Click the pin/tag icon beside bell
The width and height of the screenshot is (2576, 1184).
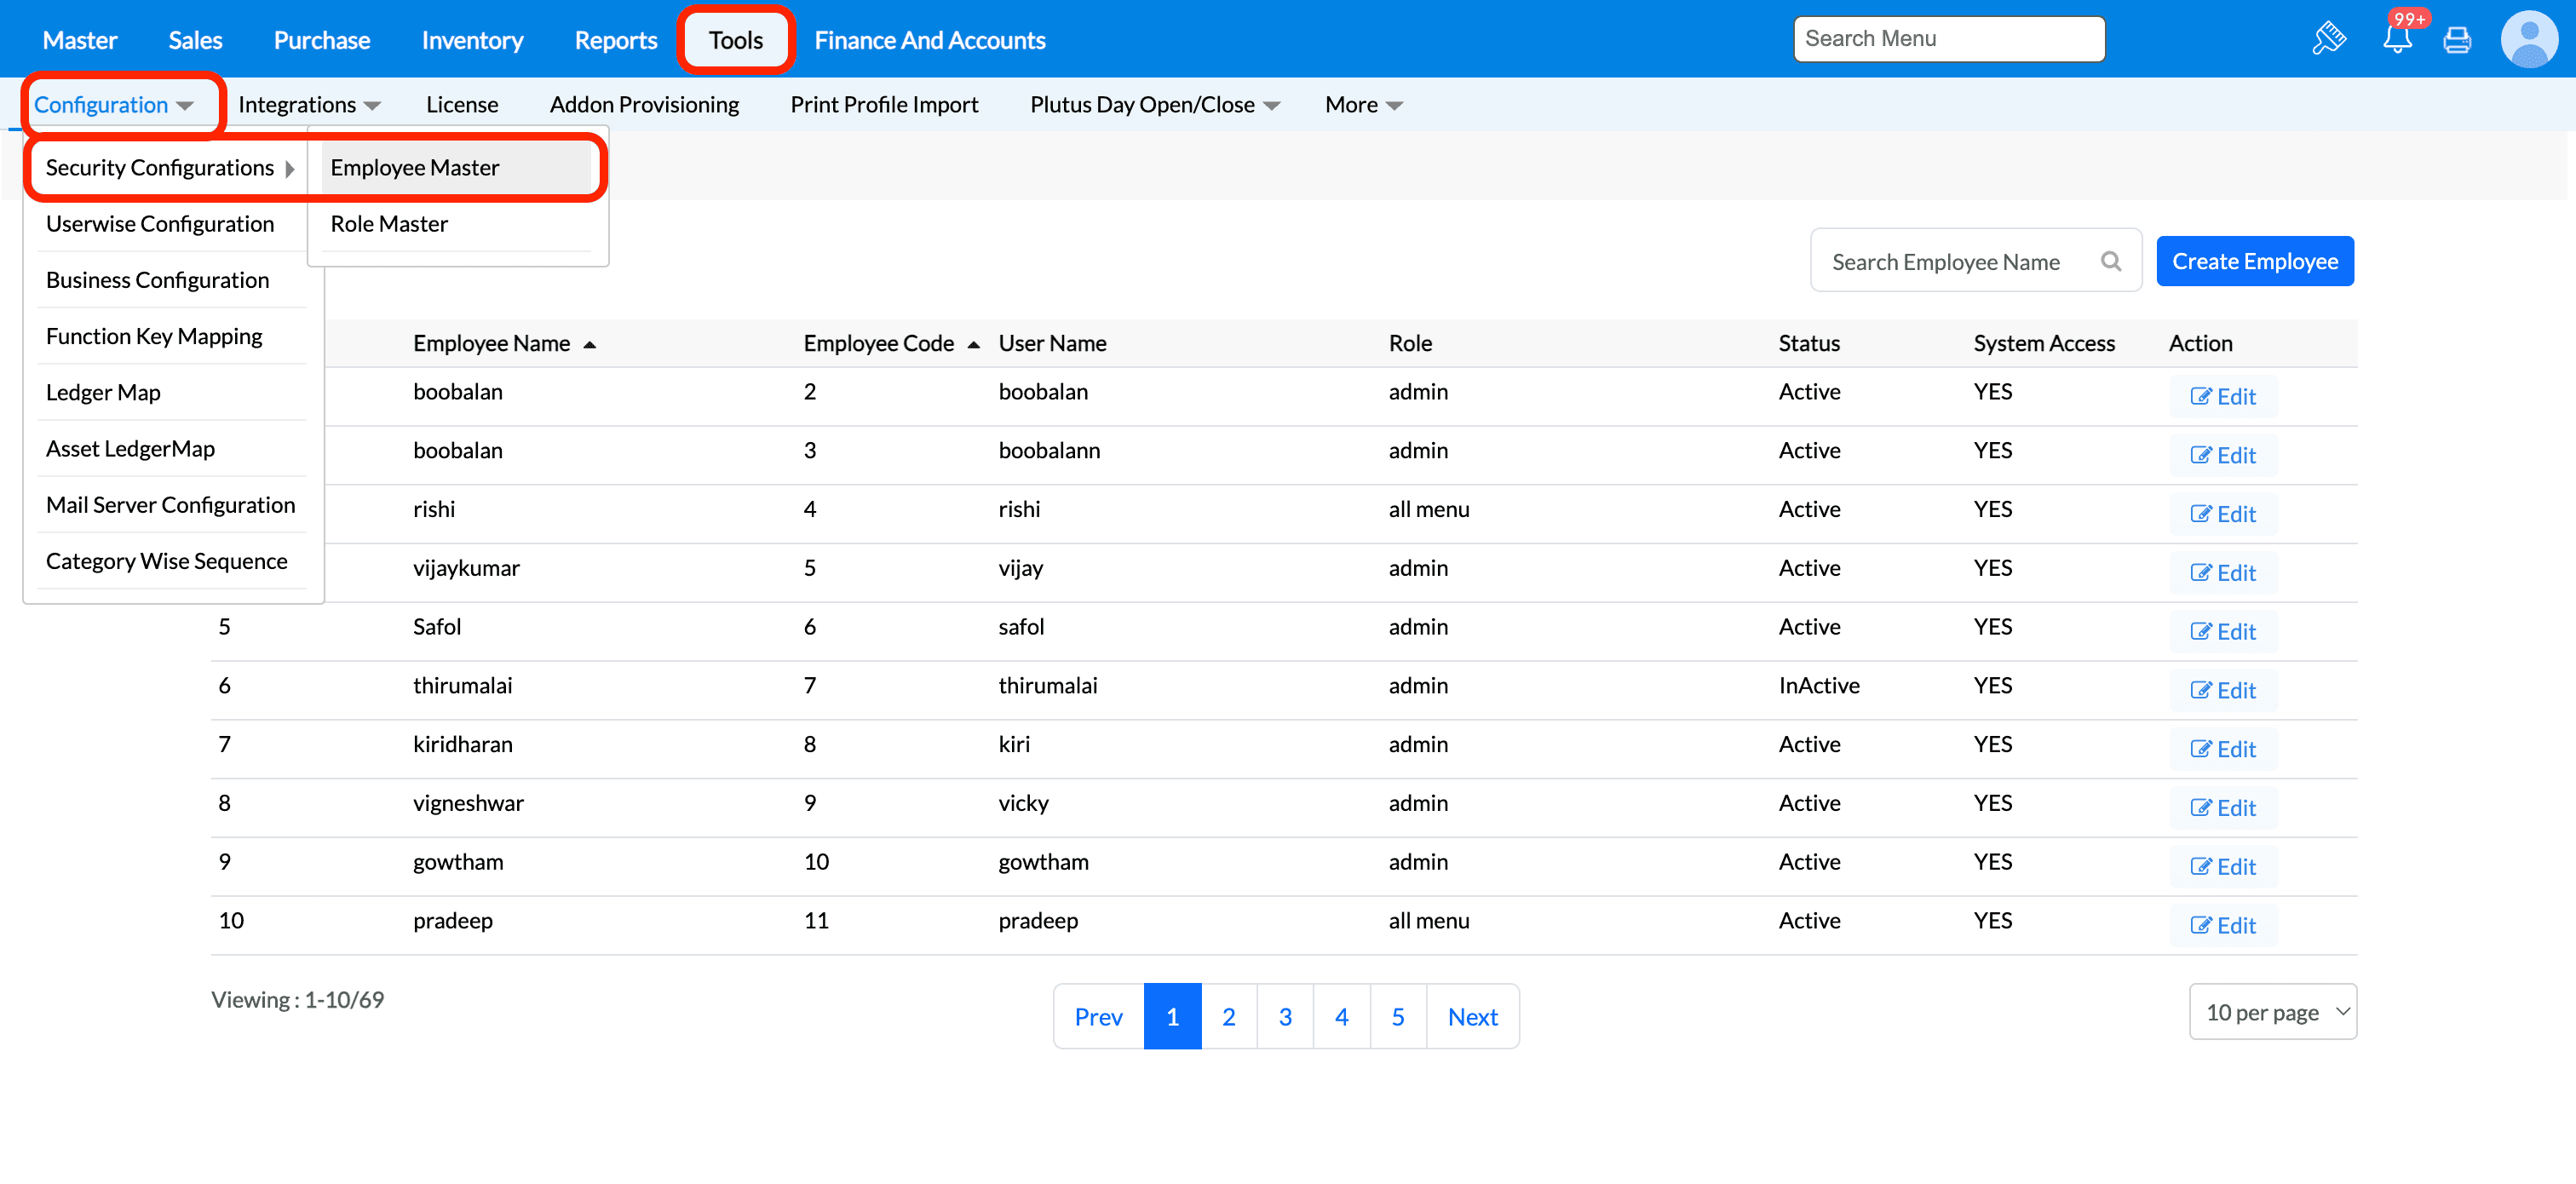click(2328, 40)
